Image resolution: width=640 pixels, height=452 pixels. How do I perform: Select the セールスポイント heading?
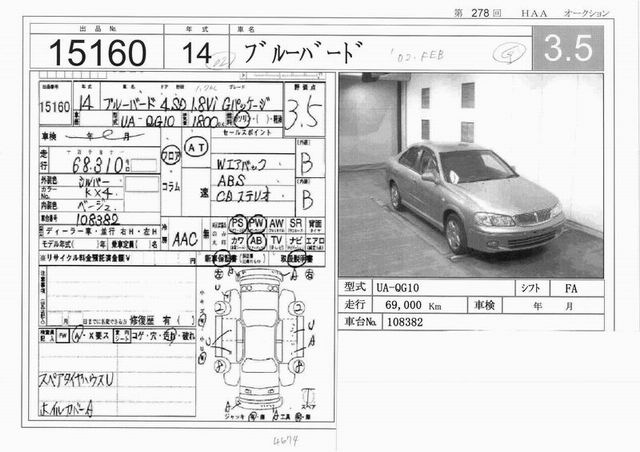click(x=247, y=133)
